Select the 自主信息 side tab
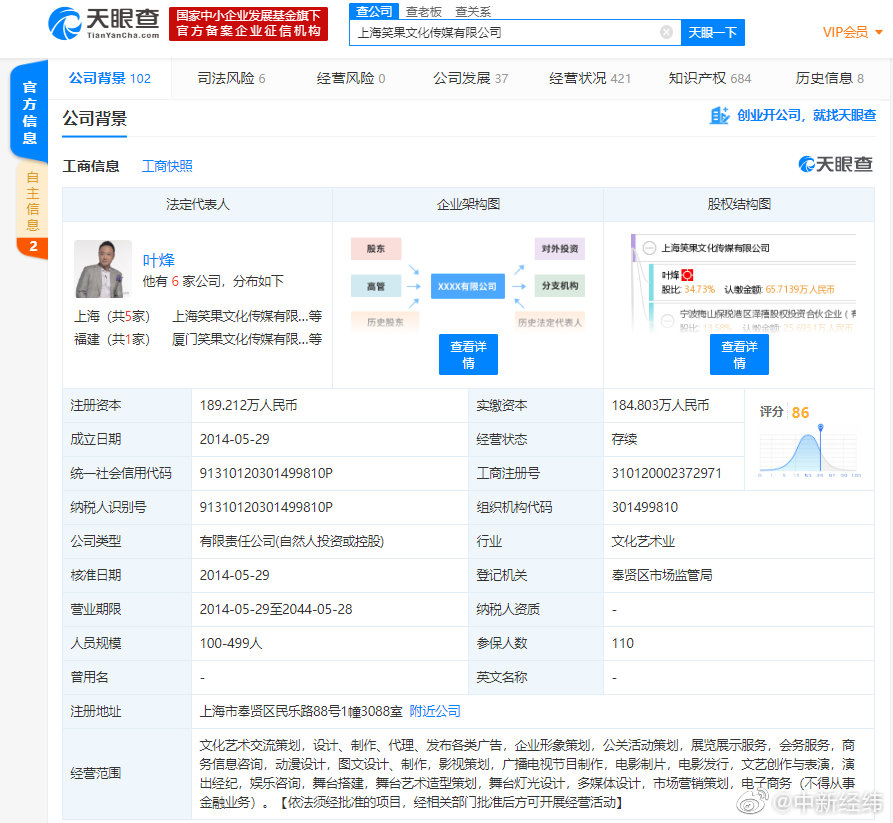Image resolution: width=893 pixels, height=823 pixels. [x=32, y=201]
